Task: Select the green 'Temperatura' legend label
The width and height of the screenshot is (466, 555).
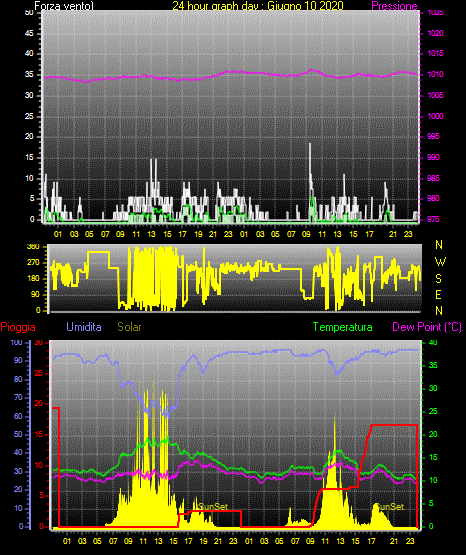Action: point(342,327)
